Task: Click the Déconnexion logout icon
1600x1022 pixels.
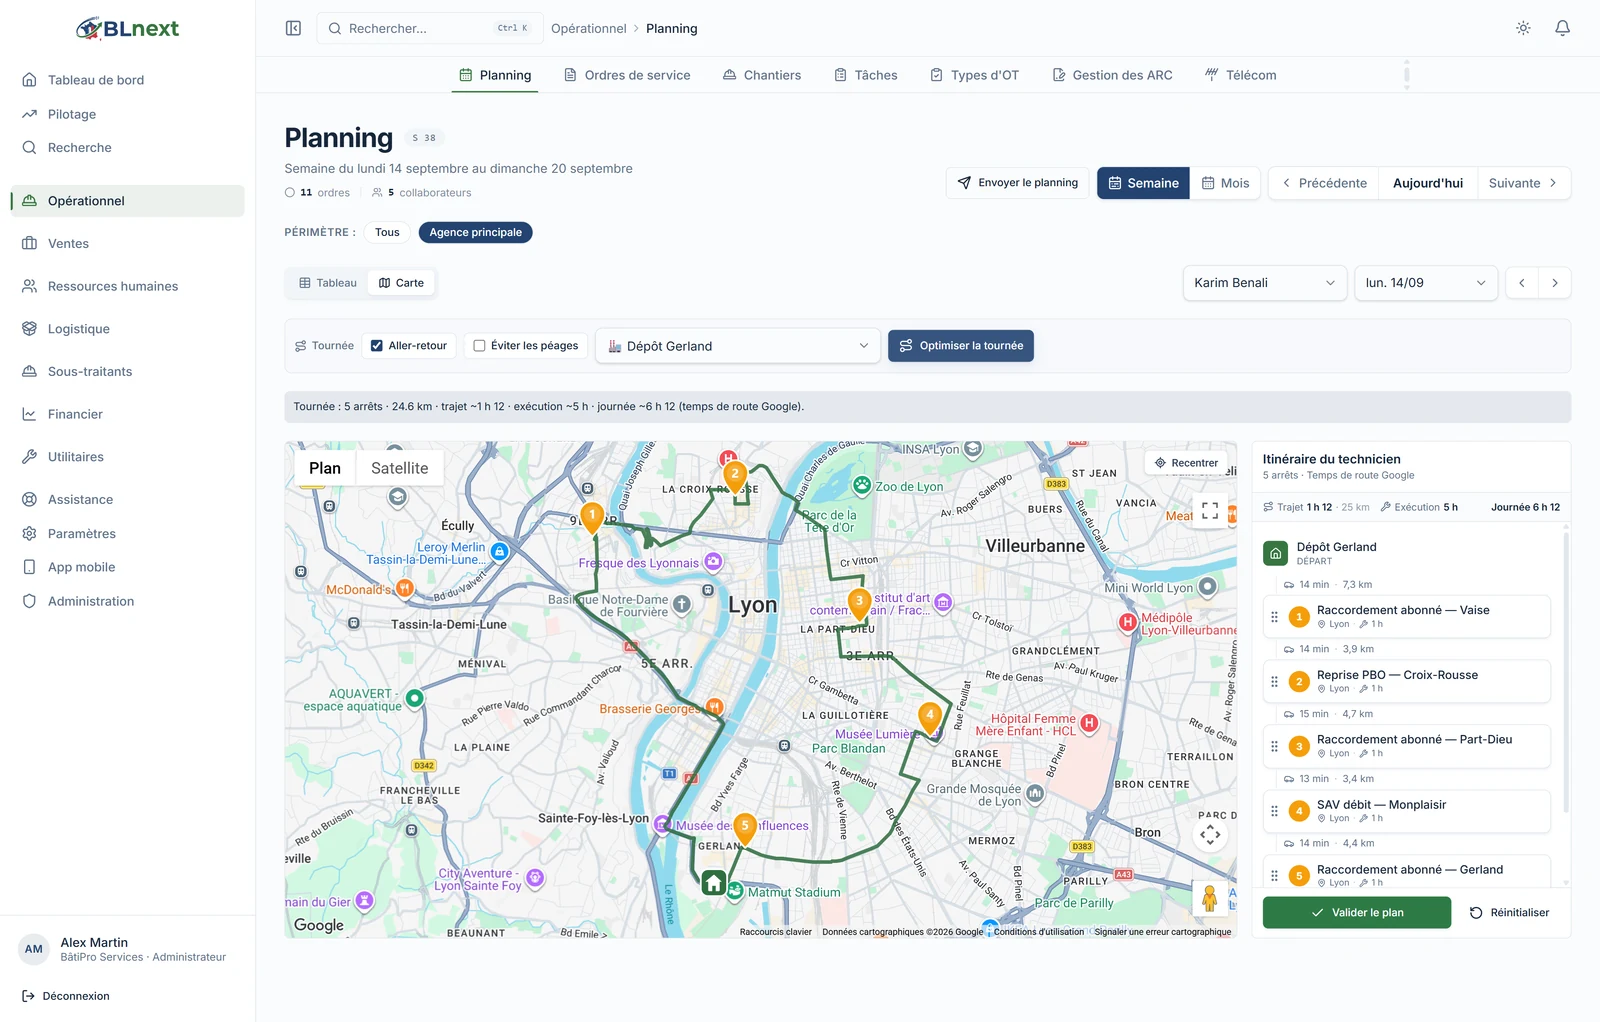Action: point(28,996)
